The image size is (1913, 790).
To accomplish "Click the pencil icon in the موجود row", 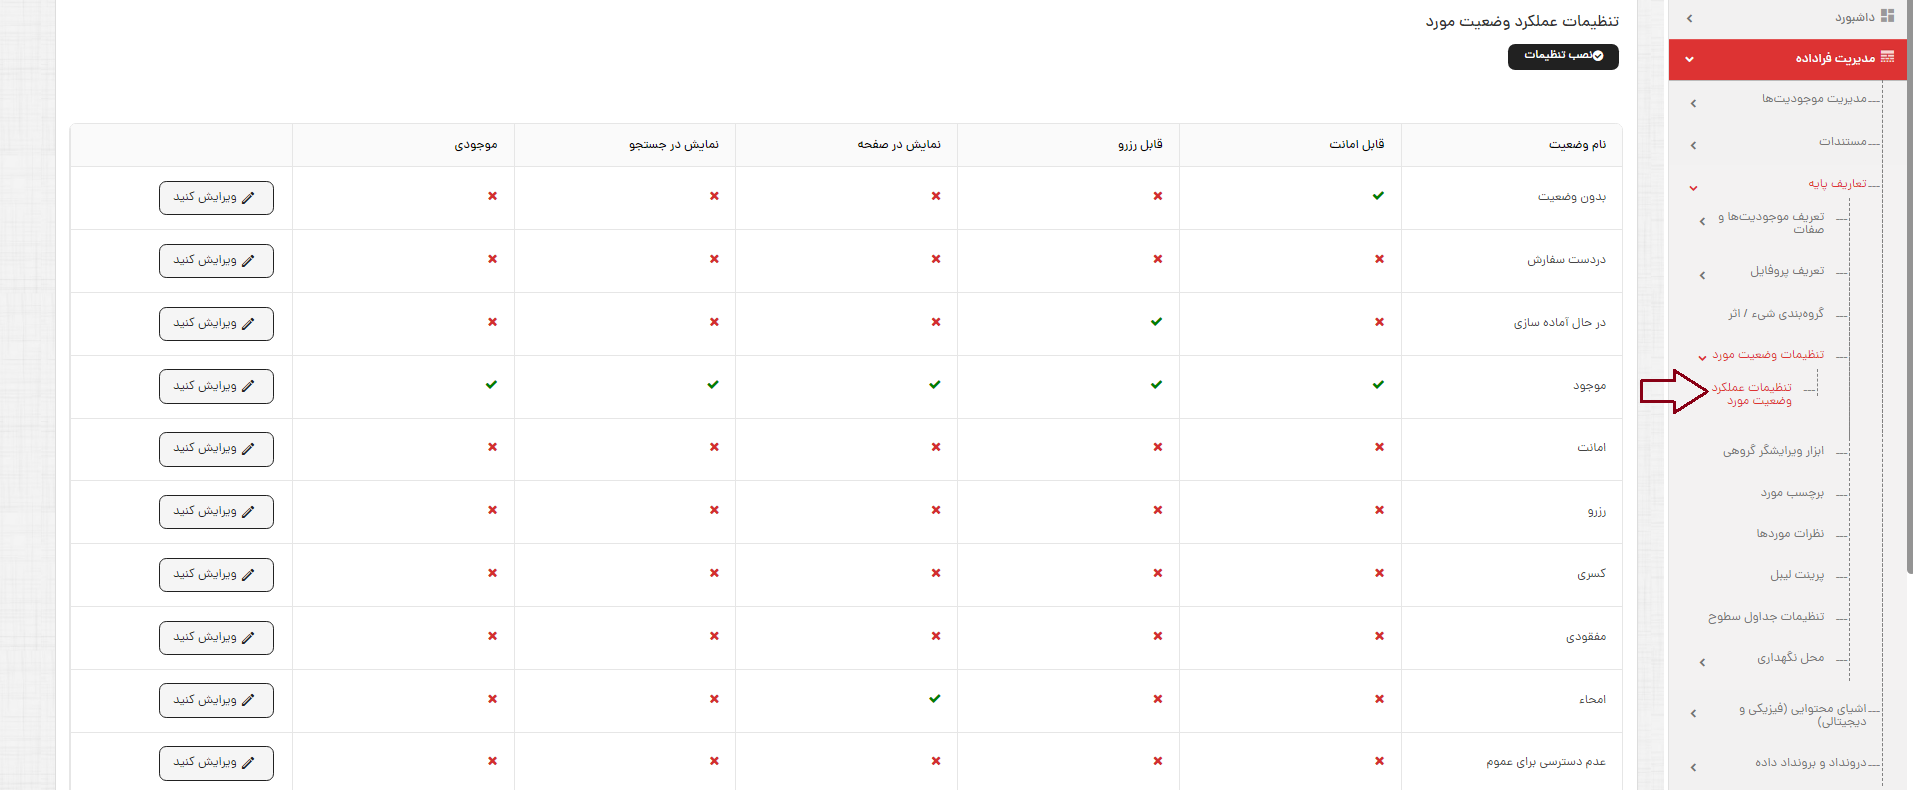I will (248, 386).
